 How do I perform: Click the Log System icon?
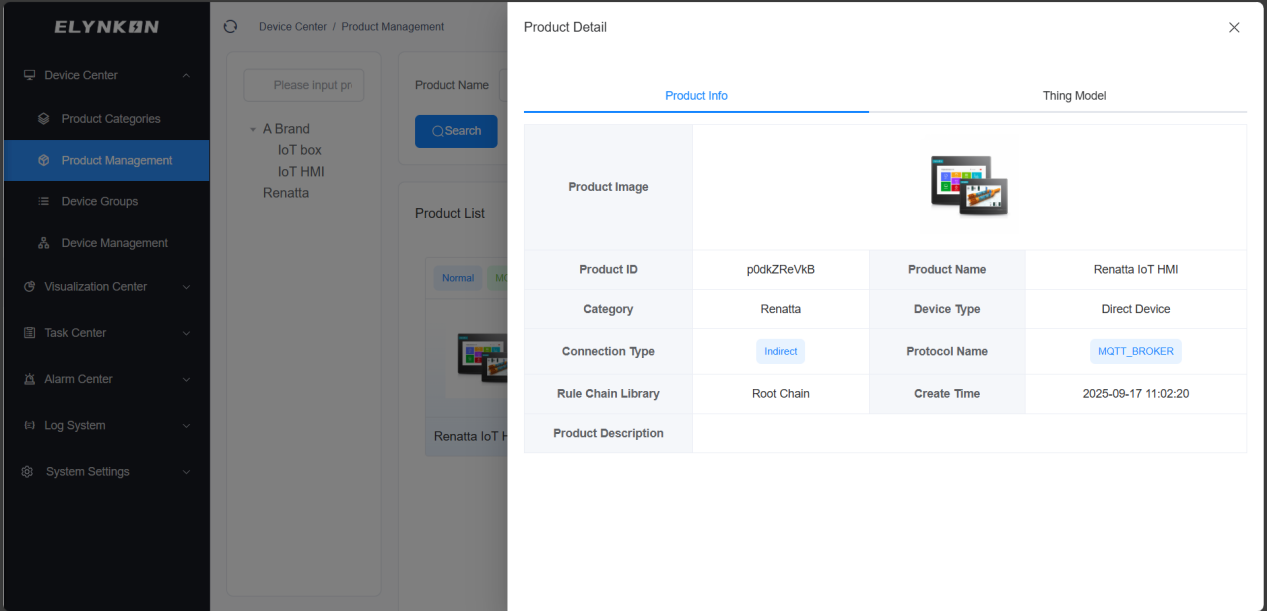[x=29, y=425]
